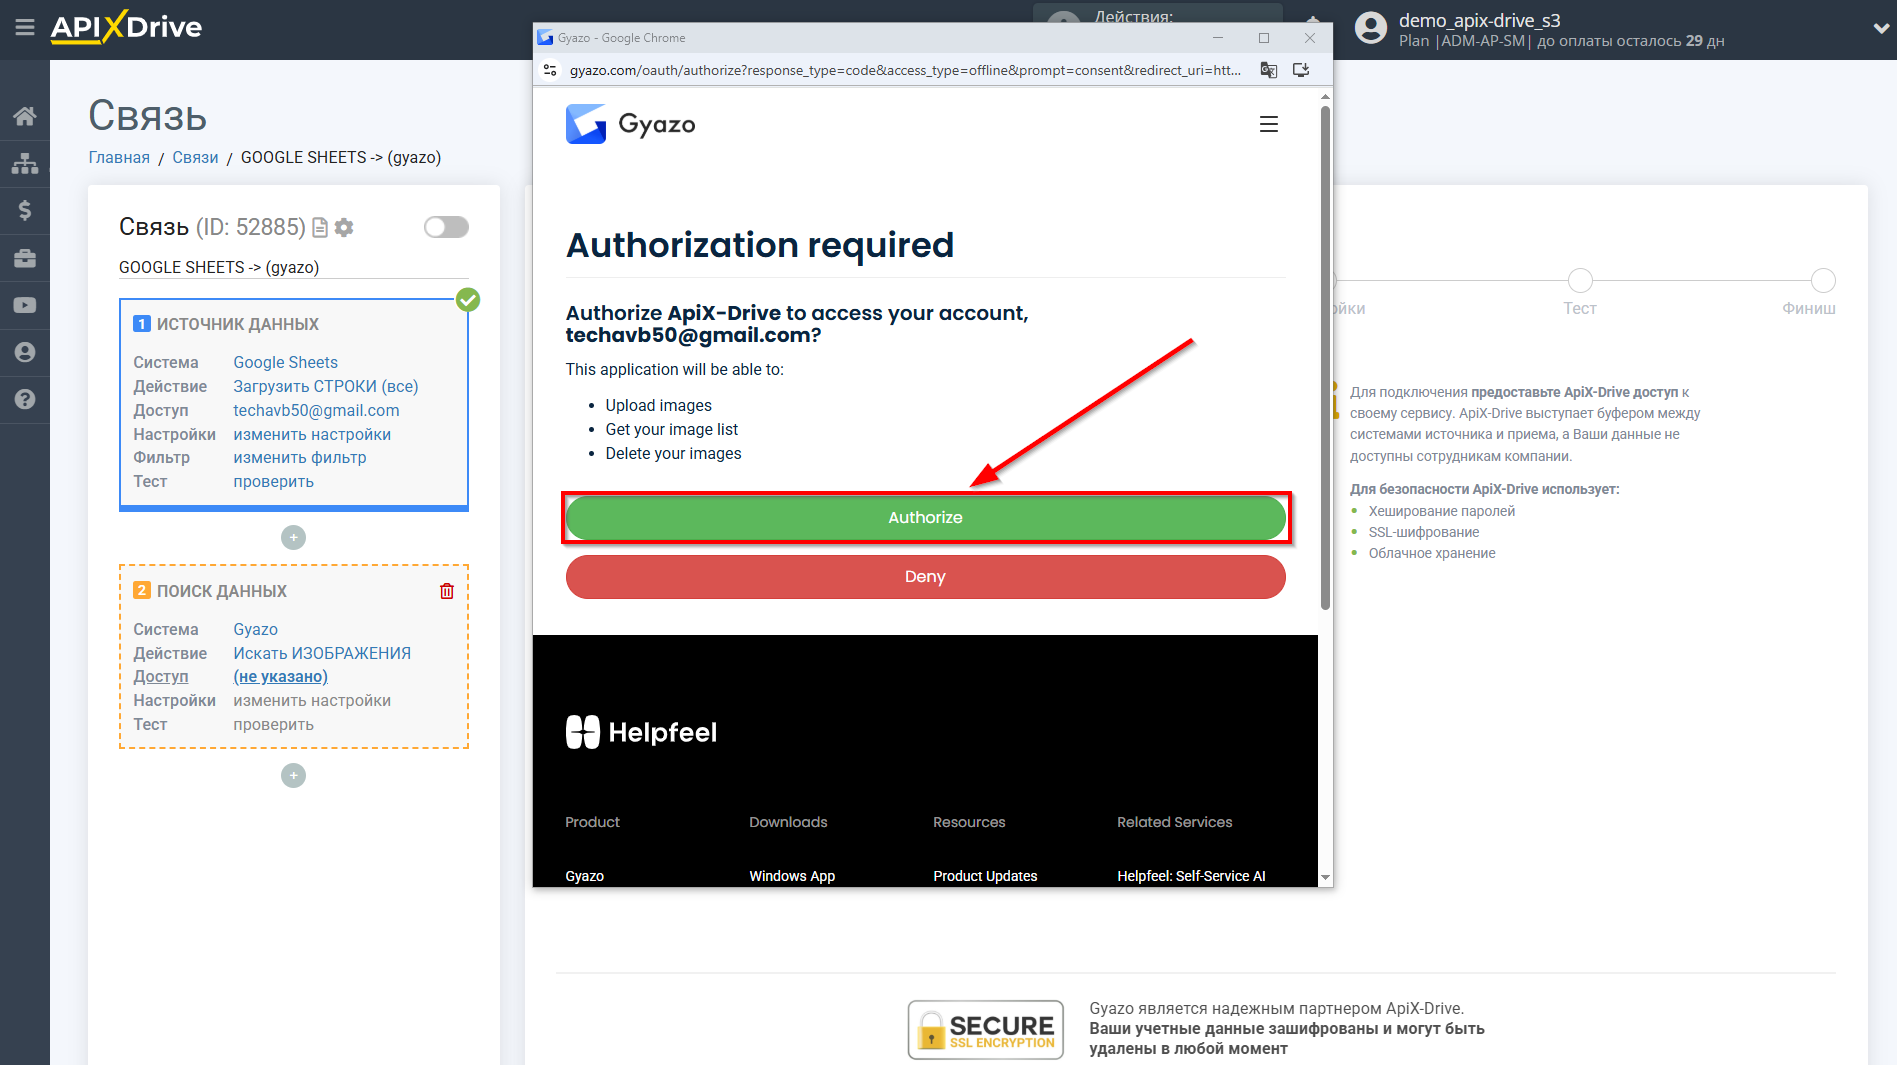The image size is (1897, 1065).
Task: Open the Gyazo page hamburger menu
Action: 1268,123
